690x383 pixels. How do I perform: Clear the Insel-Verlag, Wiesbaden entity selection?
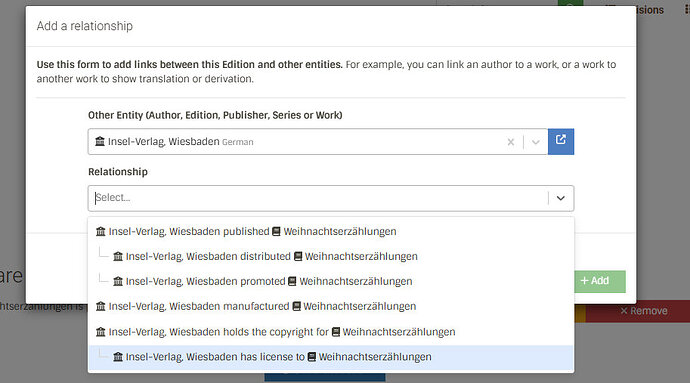pos(510,142)
